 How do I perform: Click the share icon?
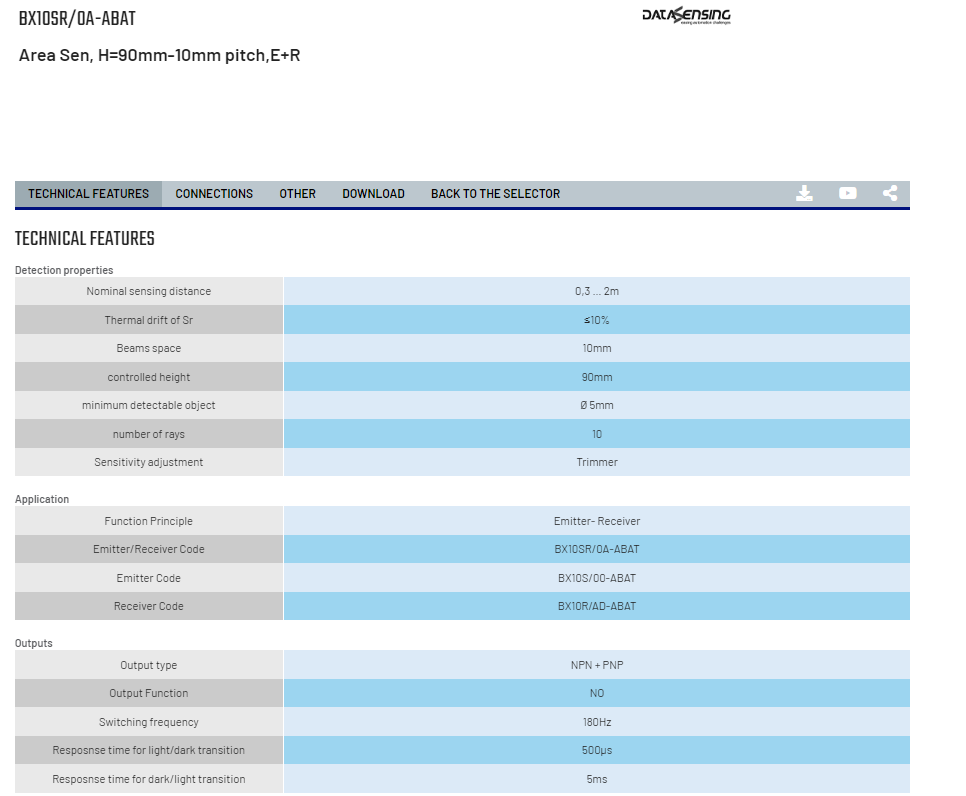(x=890, y=193)
